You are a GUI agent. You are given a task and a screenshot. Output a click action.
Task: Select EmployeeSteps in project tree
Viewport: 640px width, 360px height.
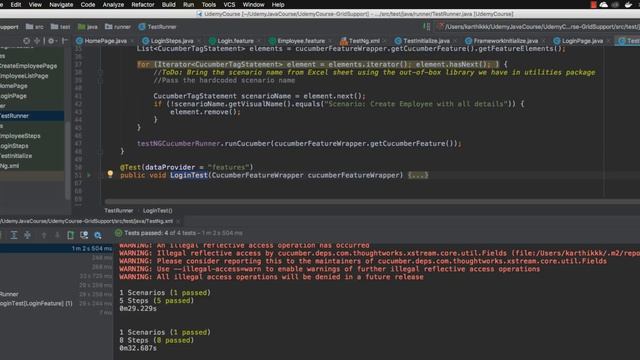(x=20, y=136)
